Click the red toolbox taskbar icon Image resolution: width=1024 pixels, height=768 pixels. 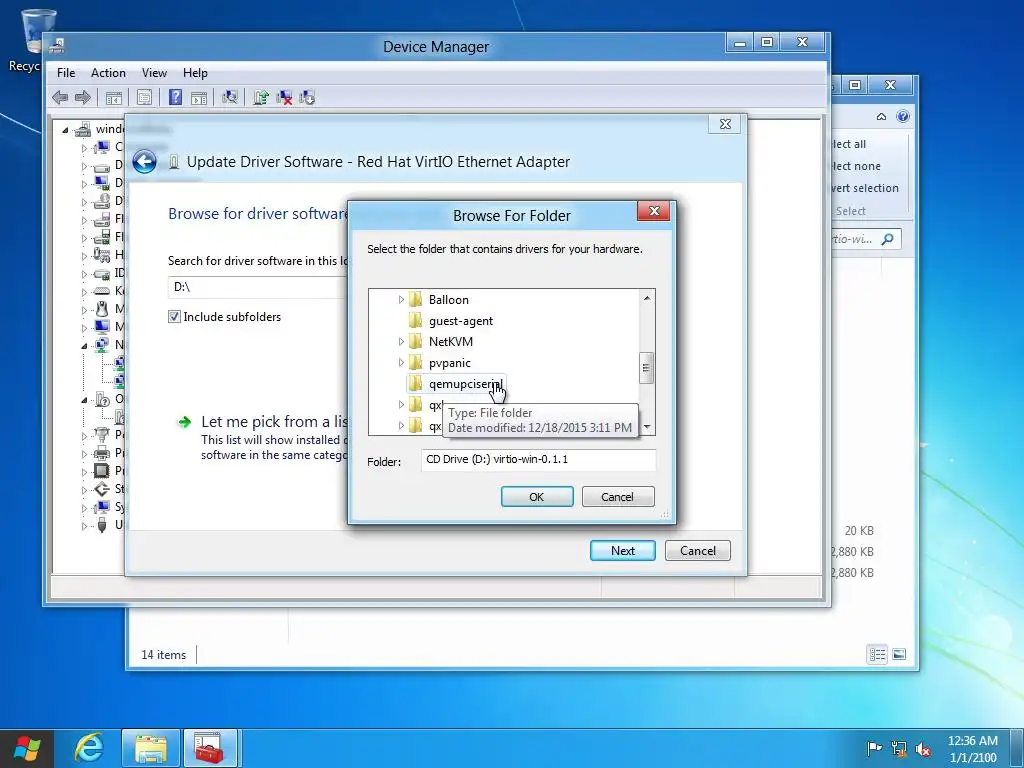(211, 748)
